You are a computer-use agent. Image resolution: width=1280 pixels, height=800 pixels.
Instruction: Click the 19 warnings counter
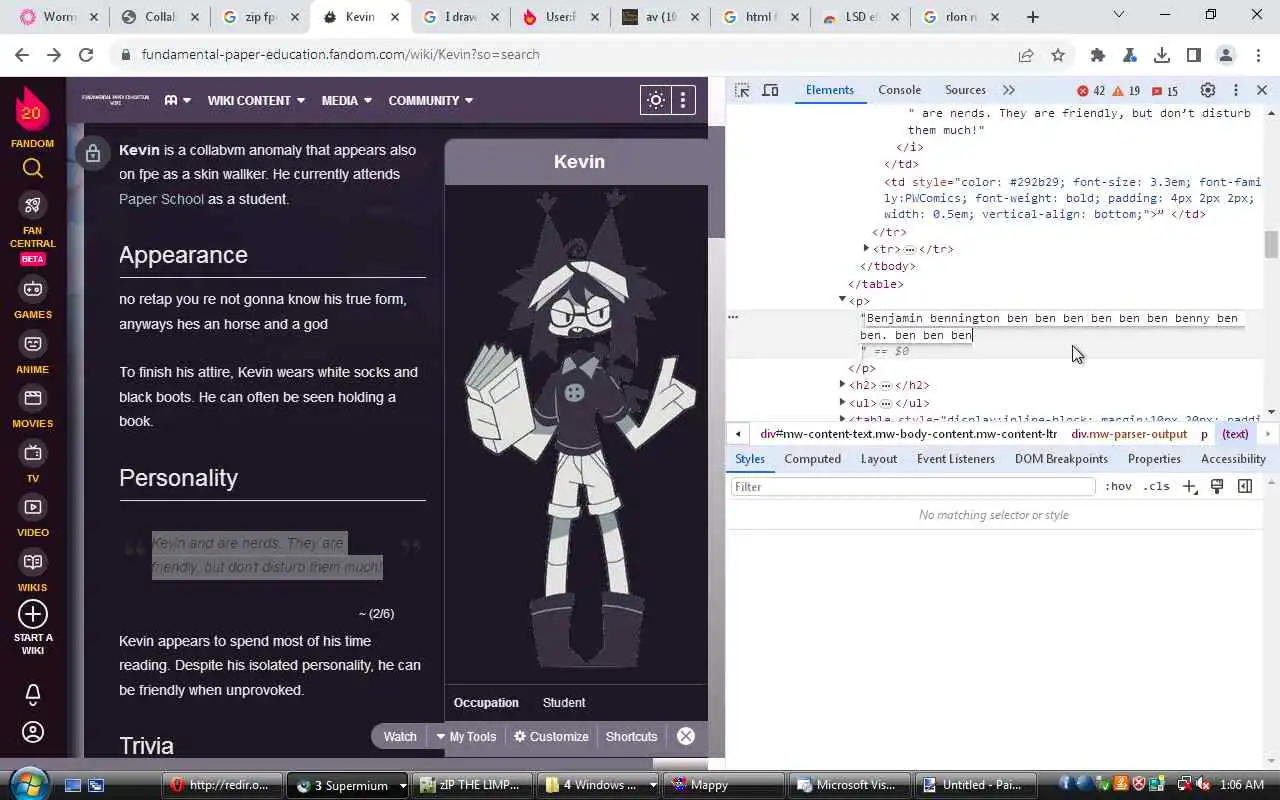(1127, 91)
